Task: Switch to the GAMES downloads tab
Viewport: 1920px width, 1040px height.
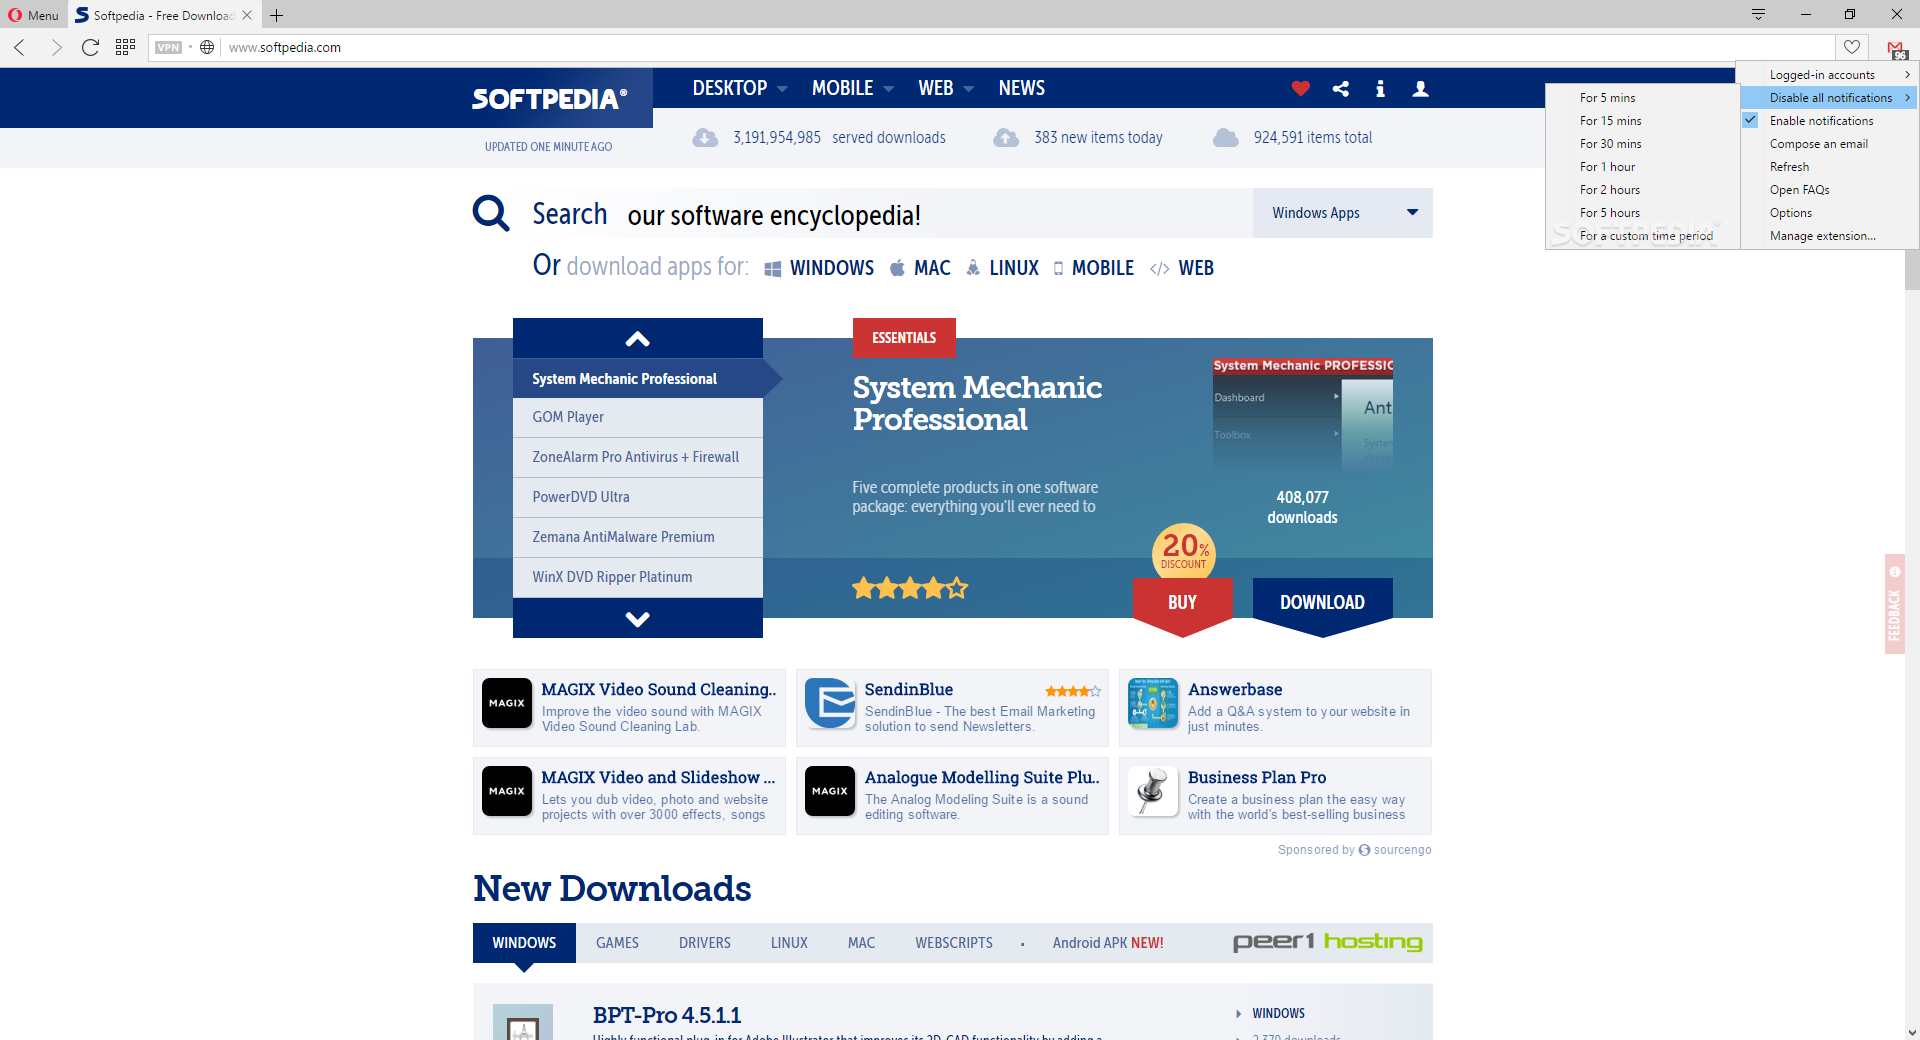Action: click(x=617, y=943)
